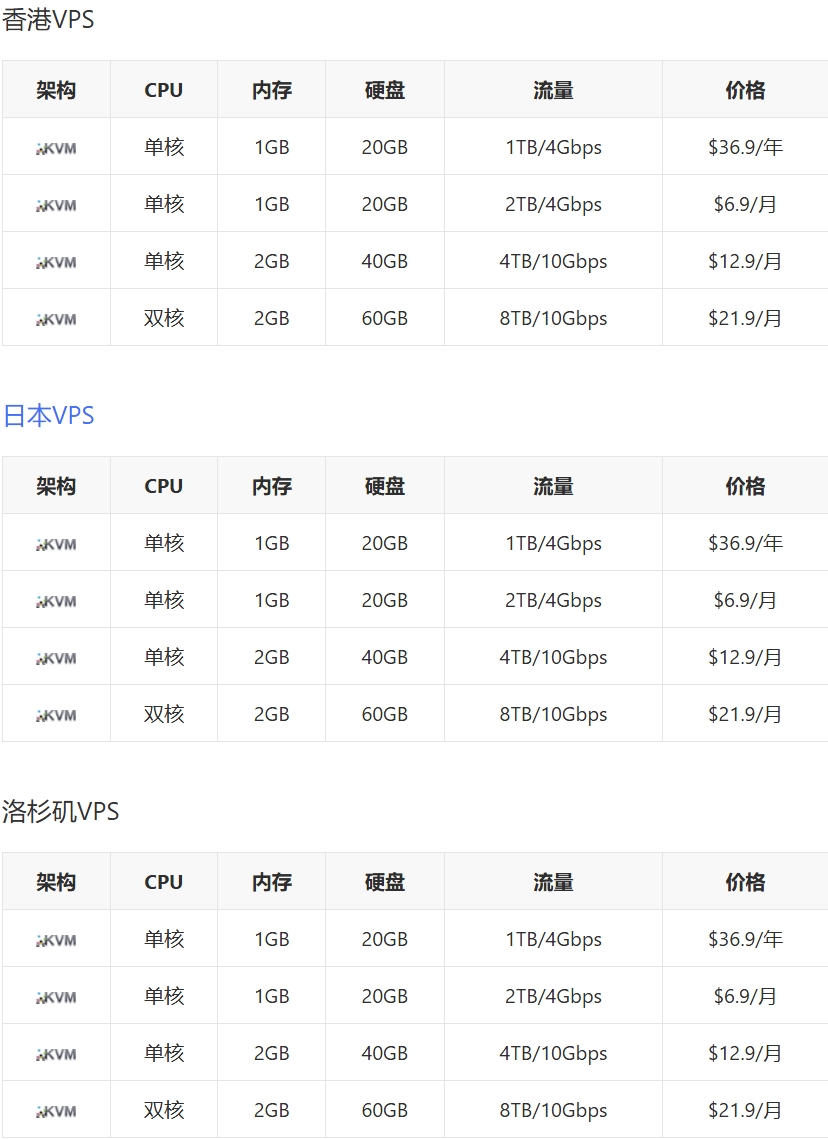Image resolution: width=828 pixels, height=1139 pixels.
Task: Select CPU header in 香港VPS table
Action: tap(163, 90)
